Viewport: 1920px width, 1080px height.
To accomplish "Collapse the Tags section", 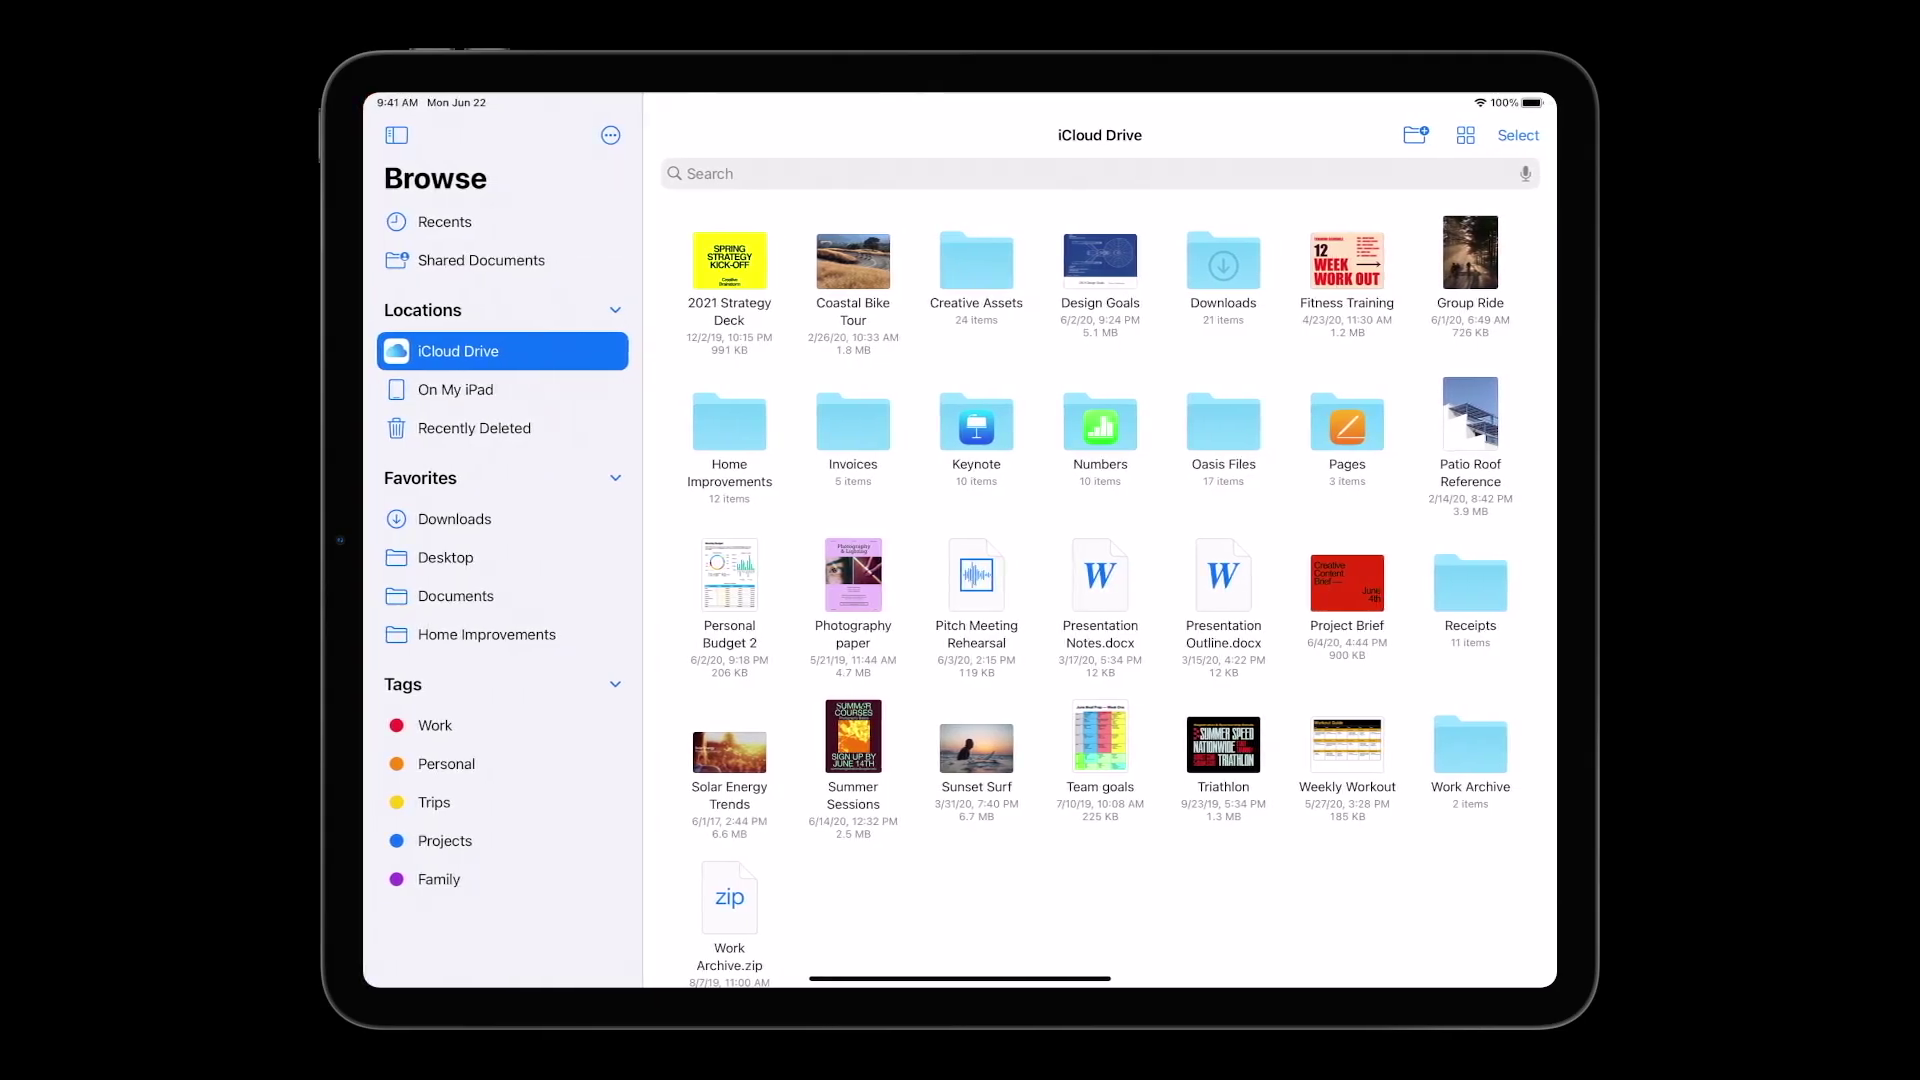I will click(x=616, y=684).
